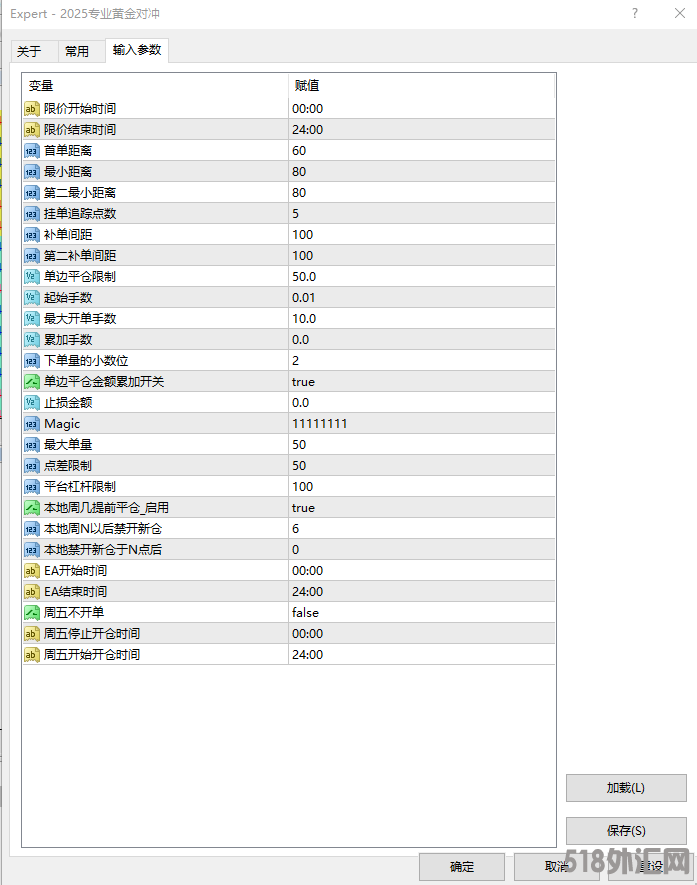Open the 常用 tab
The image size is (697, 885).
[x=77, y=51]
